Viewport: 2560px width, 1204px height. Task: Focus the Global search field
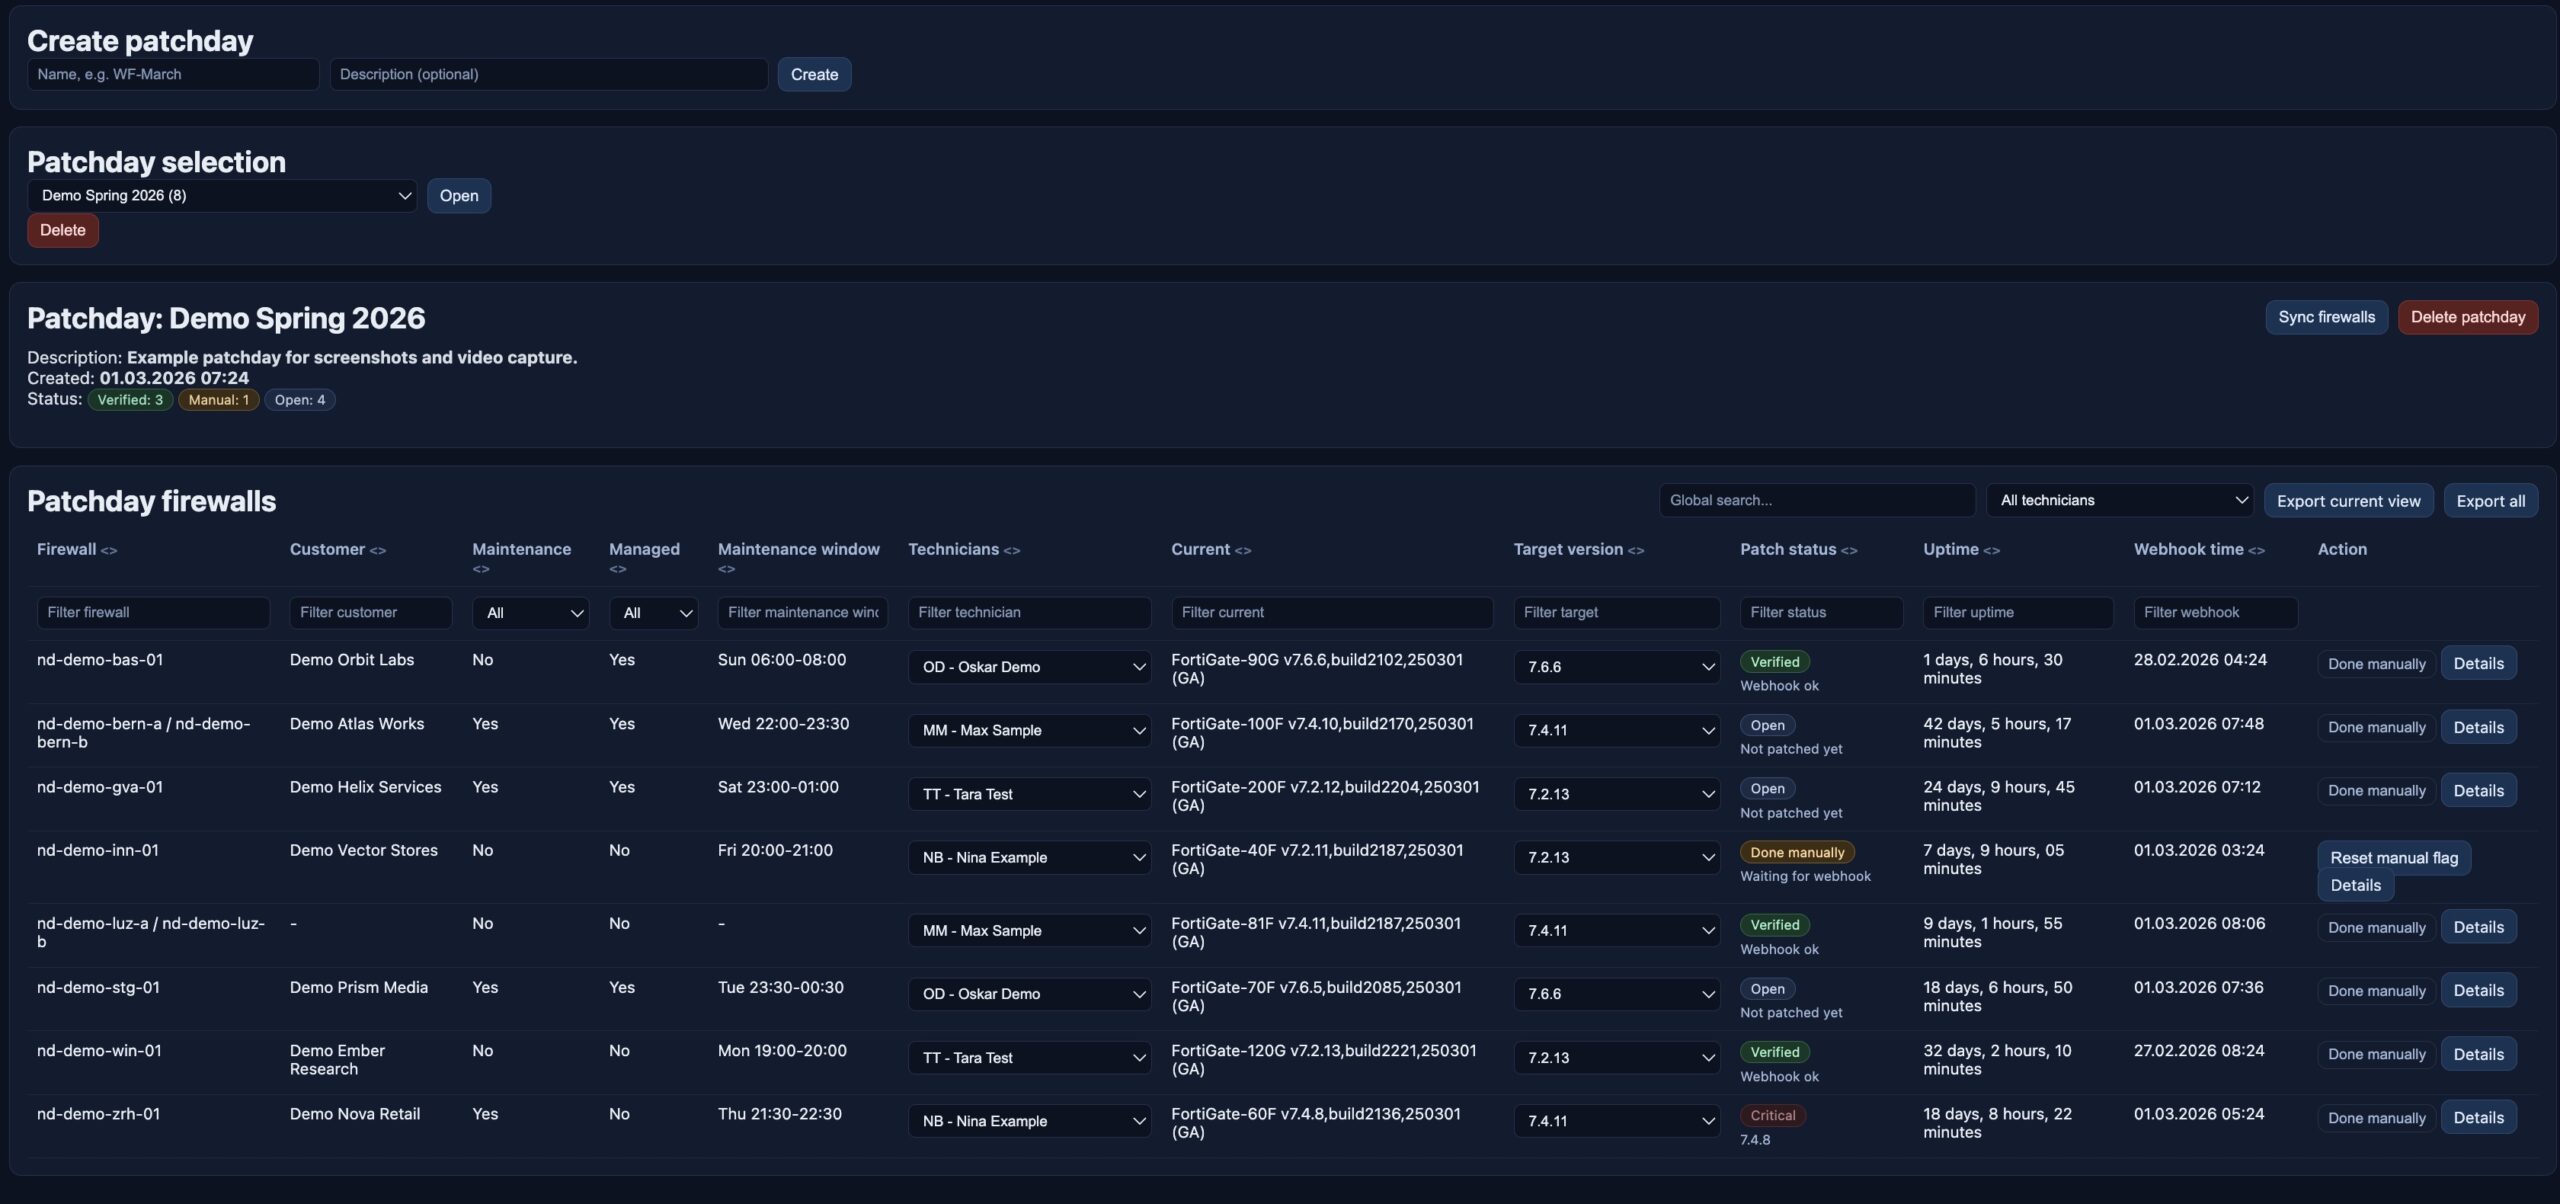1816,500
